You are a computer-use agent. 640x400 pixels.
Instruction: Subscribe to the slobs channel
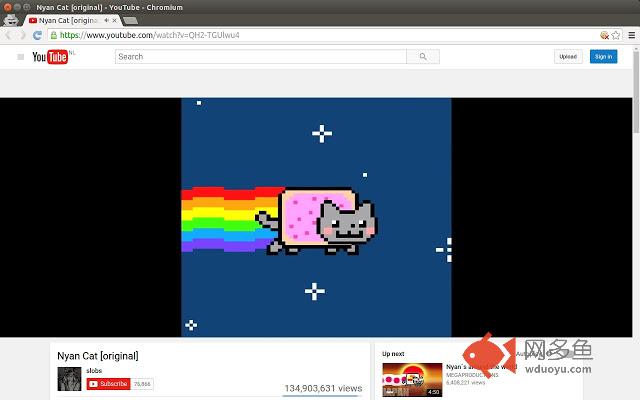(108, 384)
